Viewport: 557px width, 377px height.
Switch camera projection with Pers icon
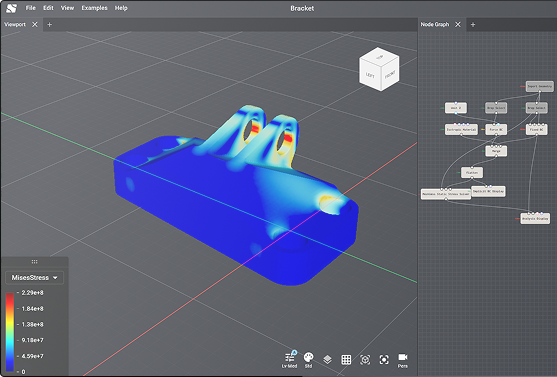(x=402, y=360)
